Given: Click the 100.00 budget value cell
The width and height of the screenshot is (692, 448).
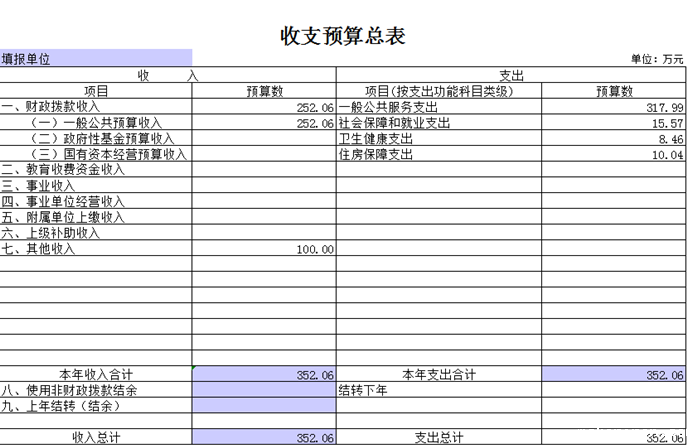Looking at the screenshot, I should point(264,249).
